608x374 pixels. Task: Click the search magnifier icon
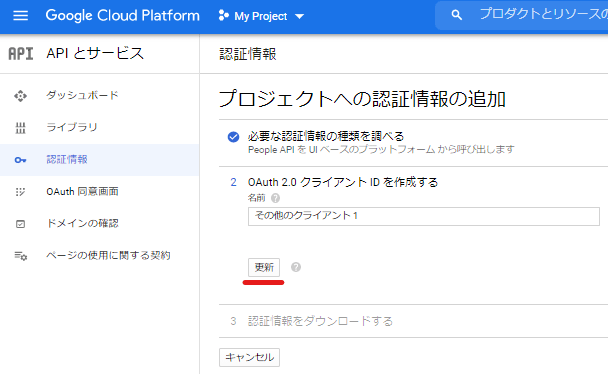pos(457,15)
